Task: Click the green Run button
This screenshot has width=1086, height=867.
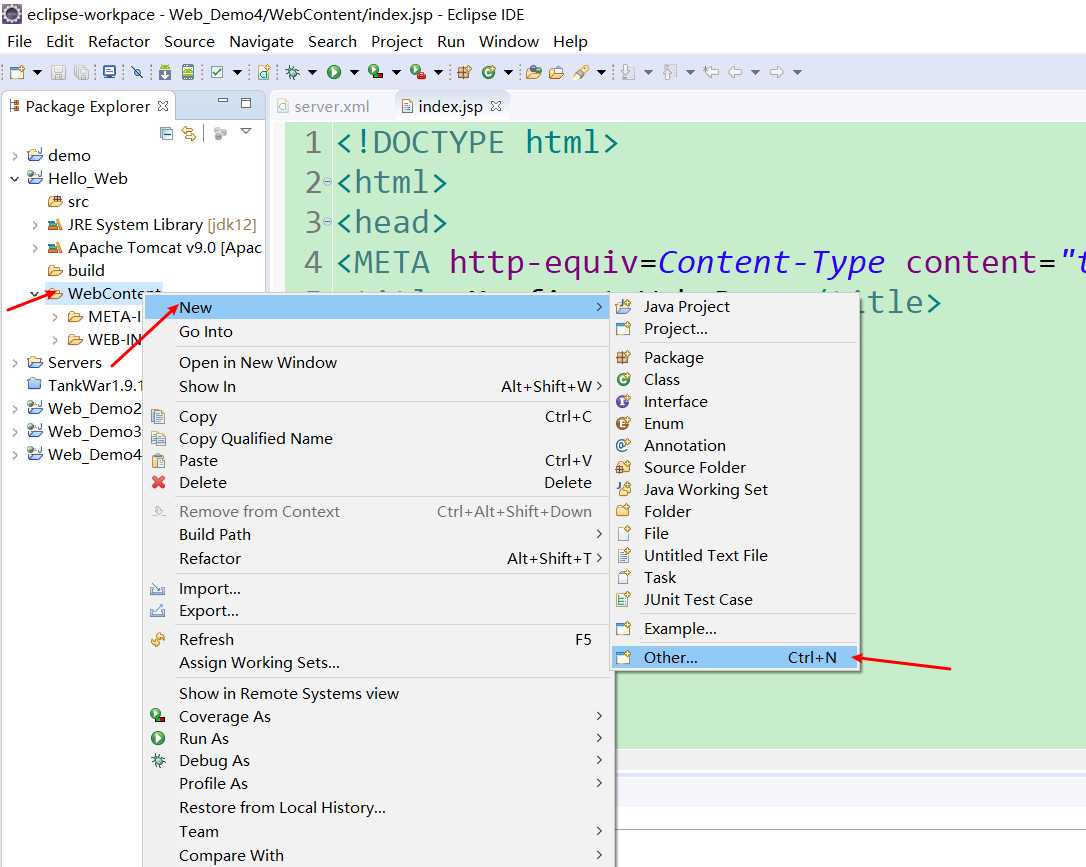Action: click(x=334, y=72)
